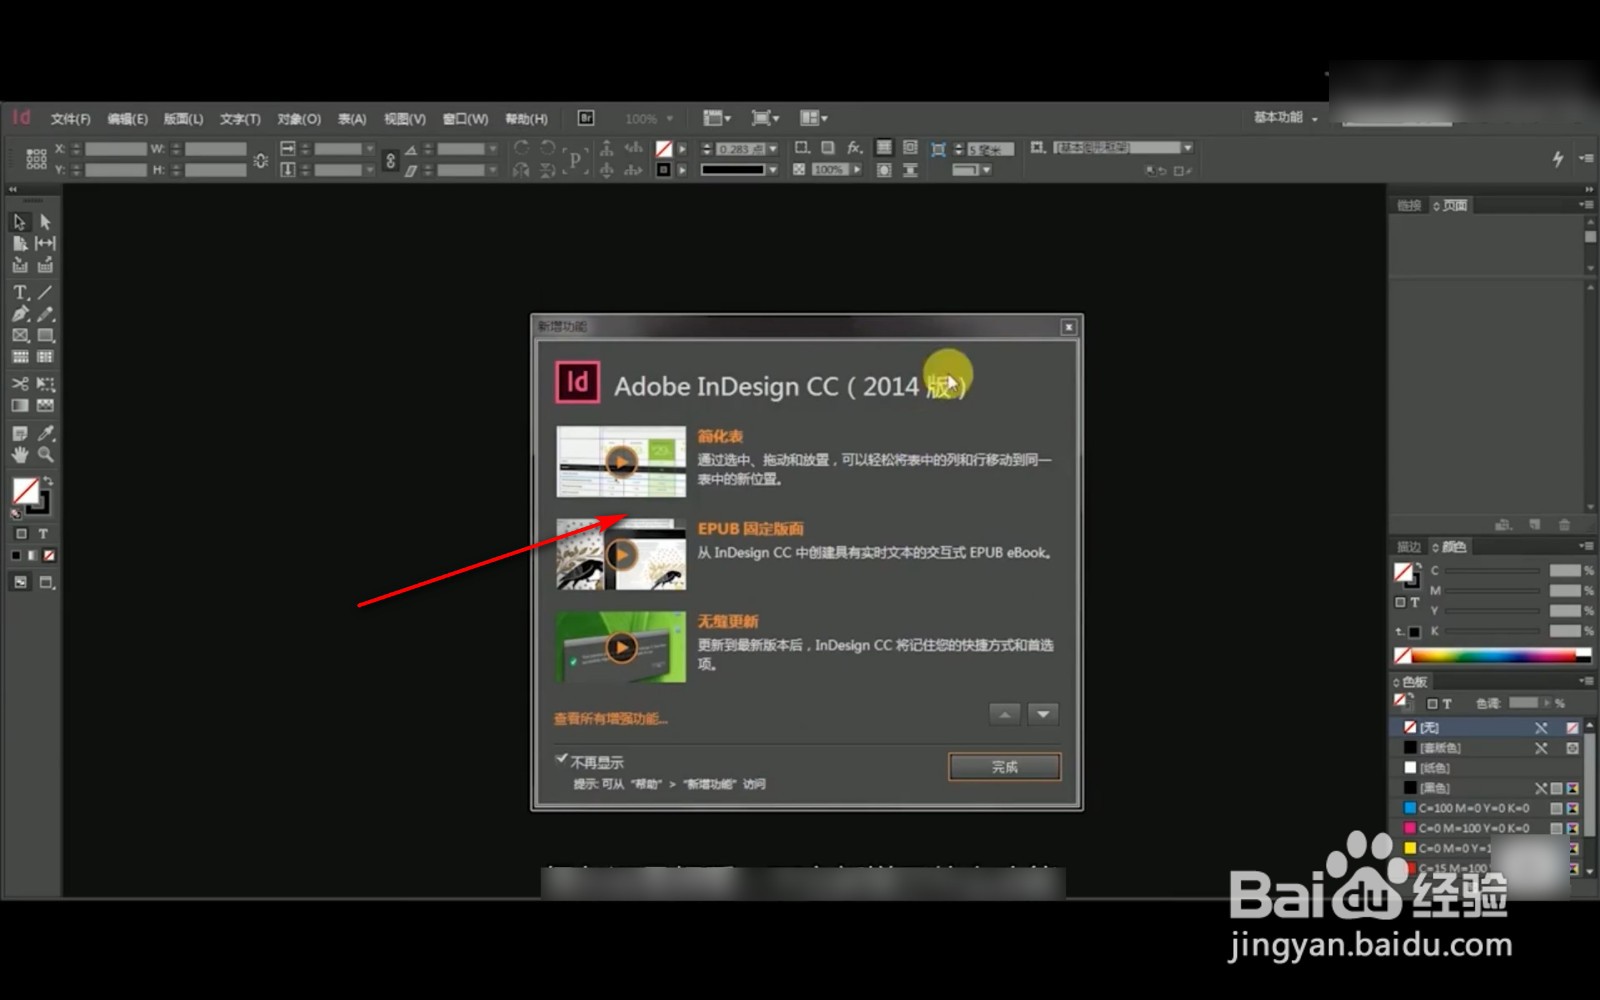
Task: Swap fill and stroke arrows in toolbox
Action: point(47,482)
